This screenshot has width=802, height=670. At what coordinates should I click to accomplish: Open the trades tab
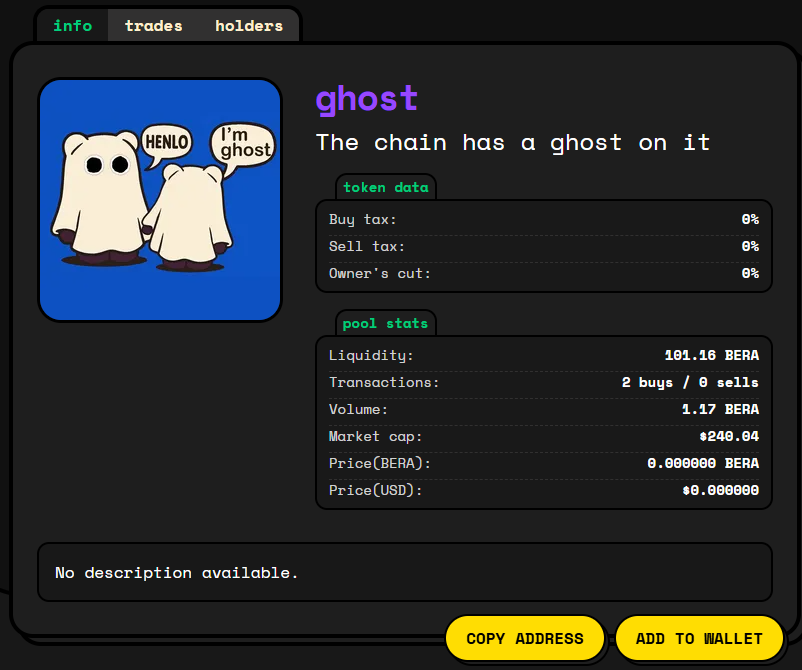[153, 26]
